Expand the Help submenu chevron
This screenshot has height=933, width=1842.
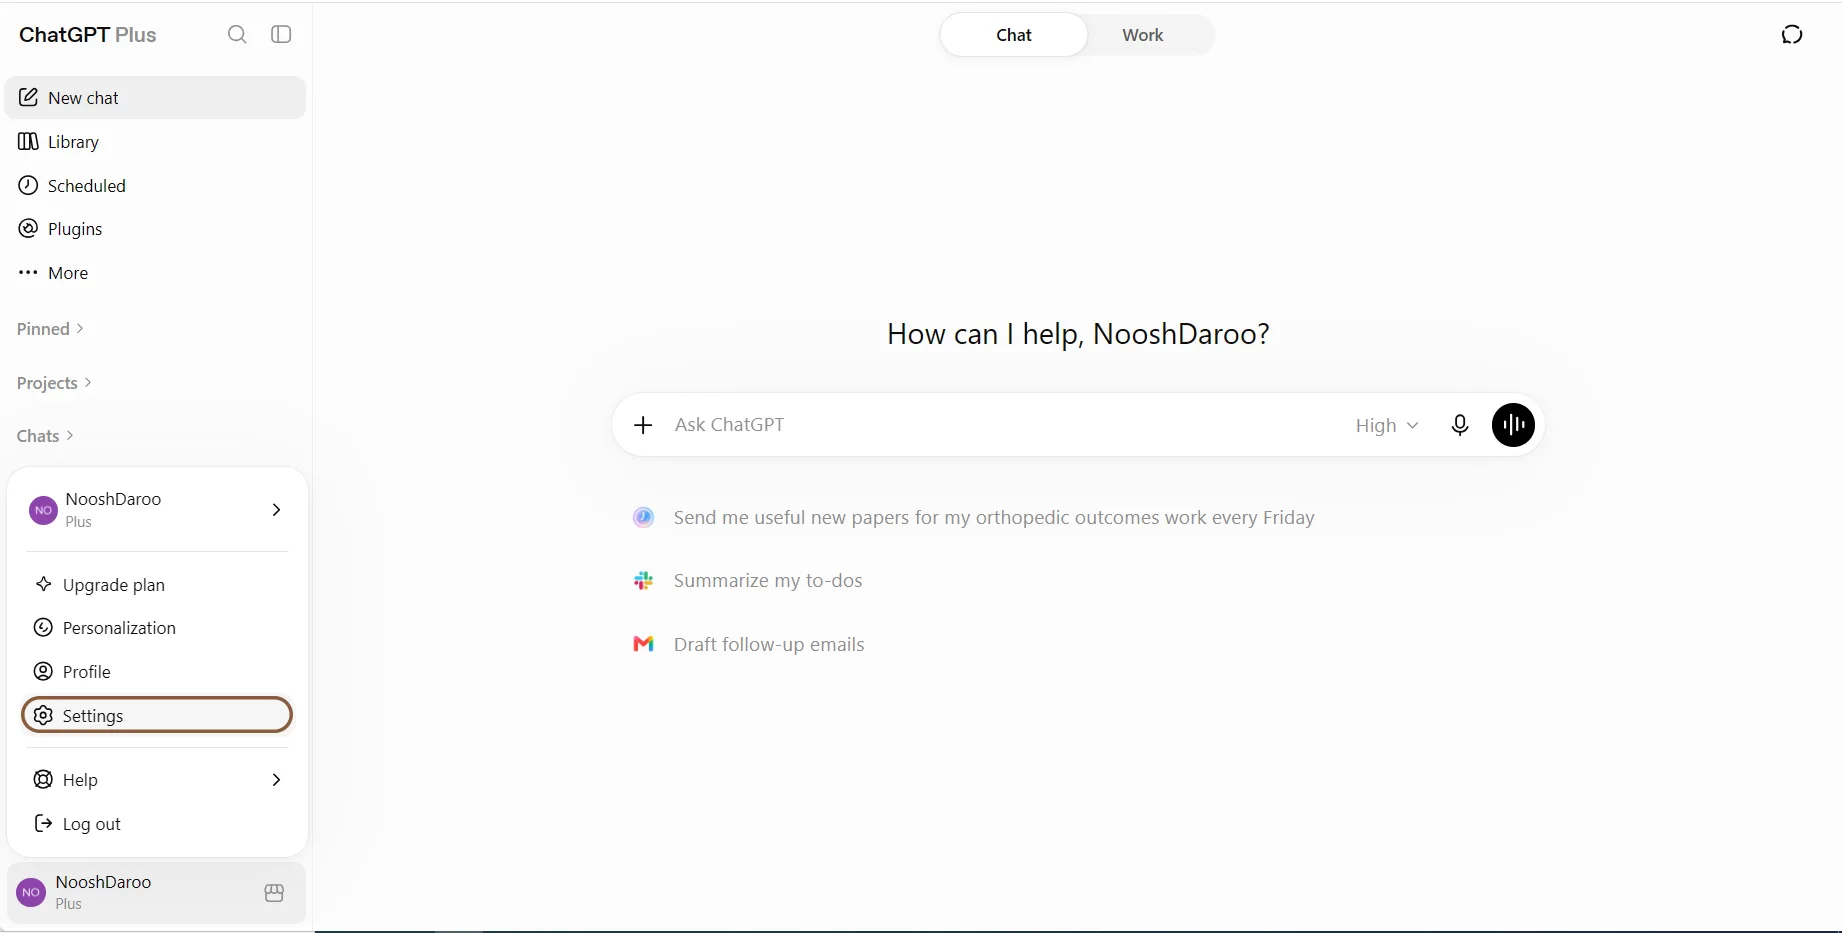coord(276,780)
